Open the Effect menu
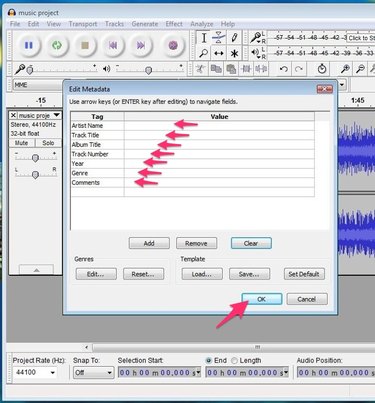This screenshot has width=375, height=403. [174, 24]
